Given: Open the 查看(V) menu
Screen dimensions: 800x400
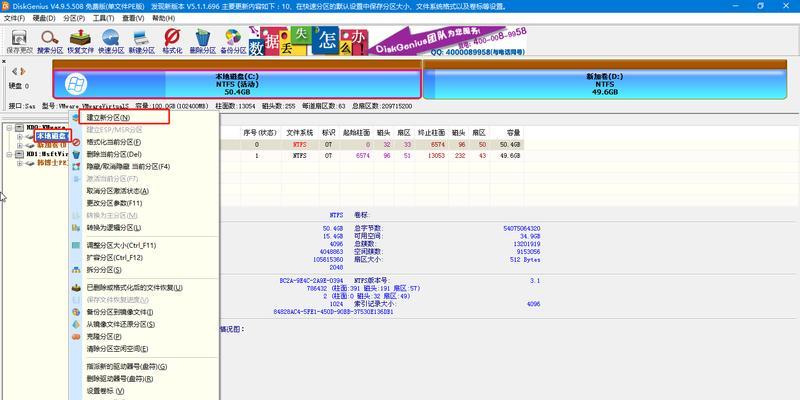Looking at the screenshot, I should (x=133, y=18).
